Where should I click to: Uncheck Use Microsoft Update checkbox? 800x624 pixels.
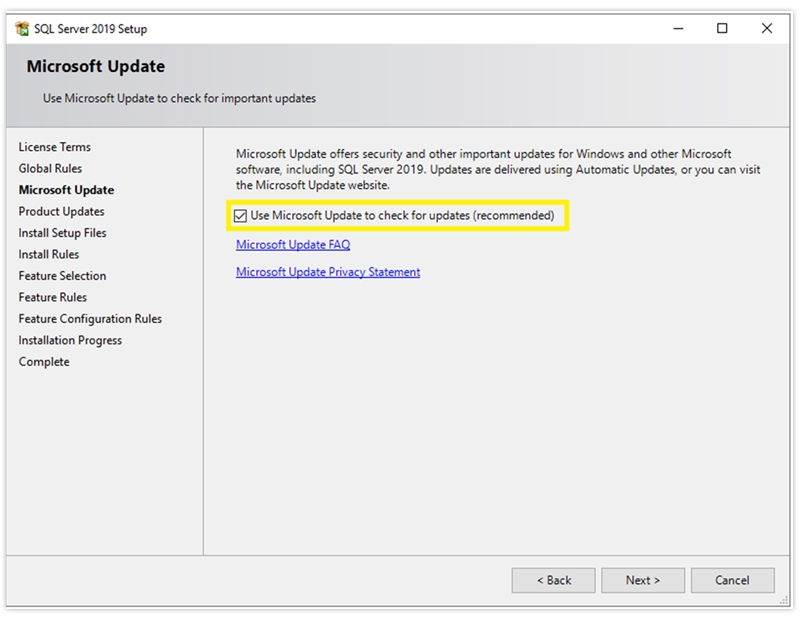pos(240,215)
